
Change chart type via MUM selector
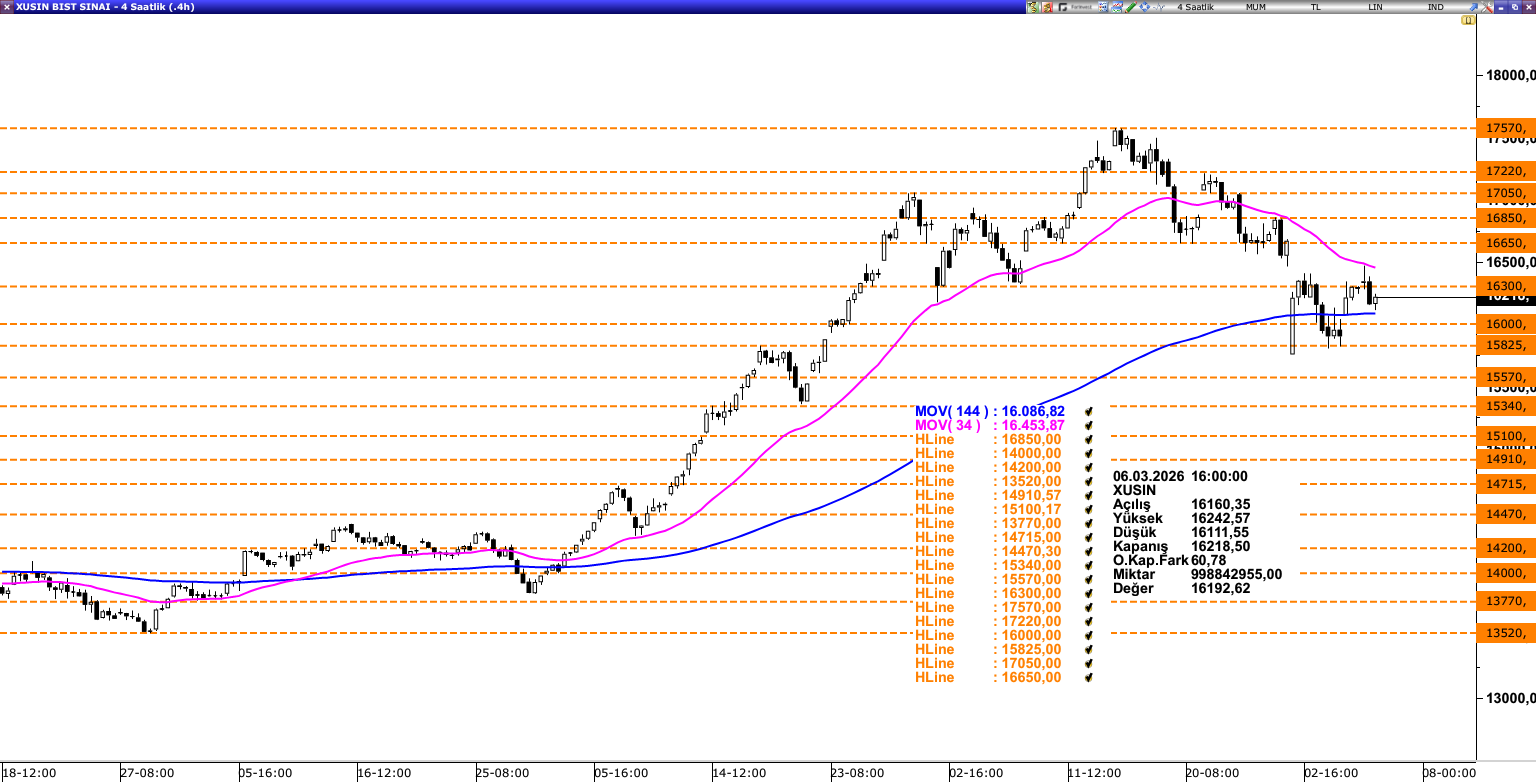1256,7
